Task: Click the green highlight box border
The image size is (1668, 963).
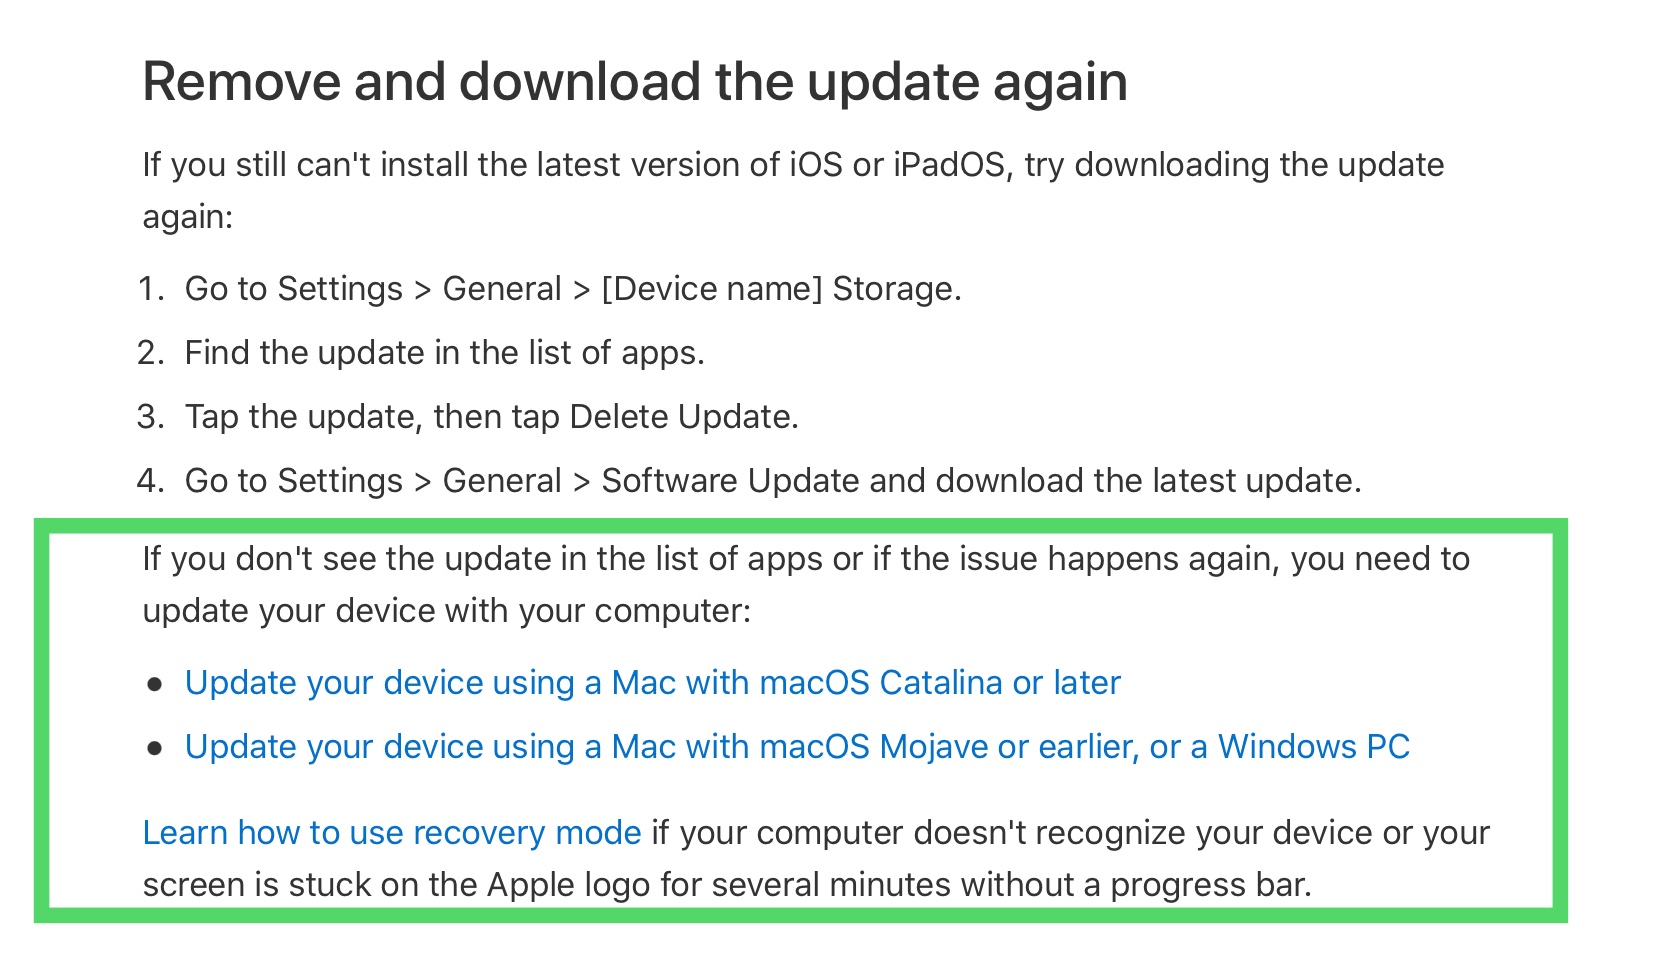Action: coord(800,526)
